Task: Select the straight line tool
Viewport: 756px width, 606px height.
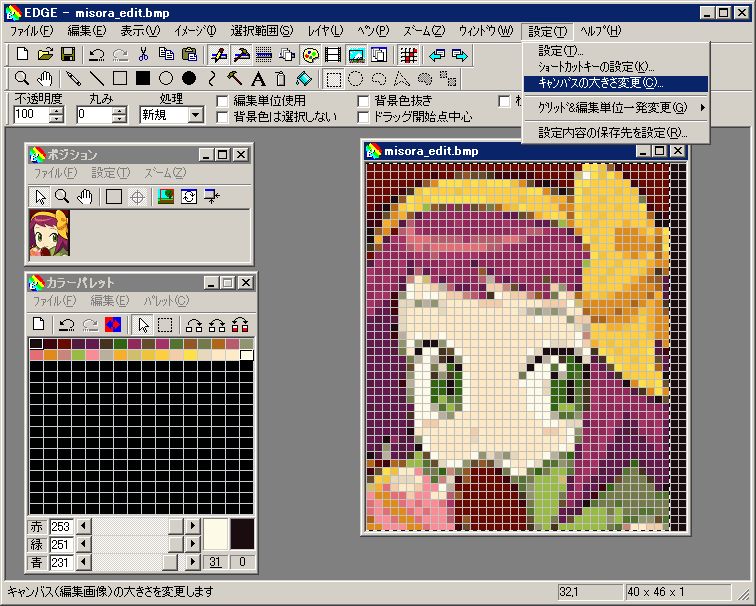Action: tap(96, 78)
